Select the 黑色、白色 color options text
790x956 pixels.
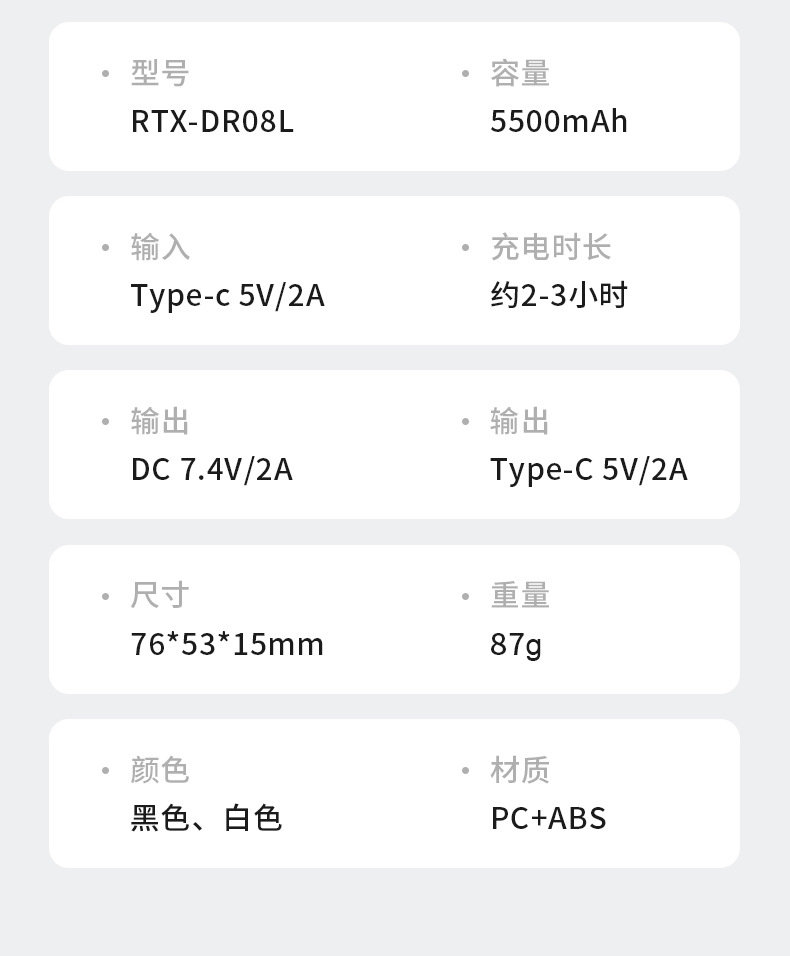206,818
